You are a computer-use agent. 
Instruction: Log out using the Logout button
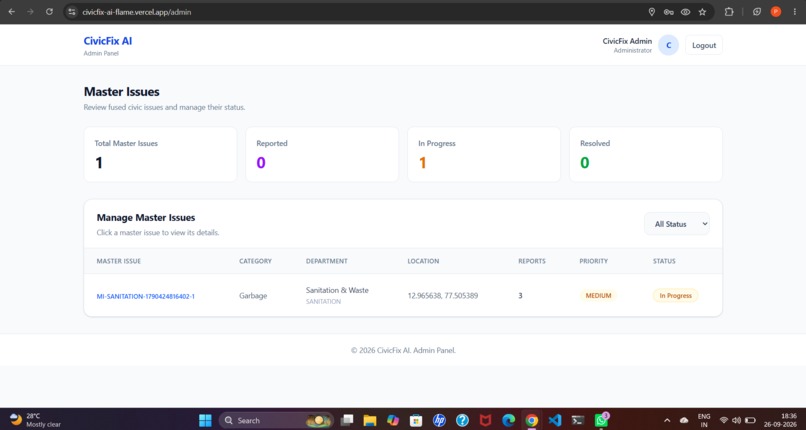[704, 45]
